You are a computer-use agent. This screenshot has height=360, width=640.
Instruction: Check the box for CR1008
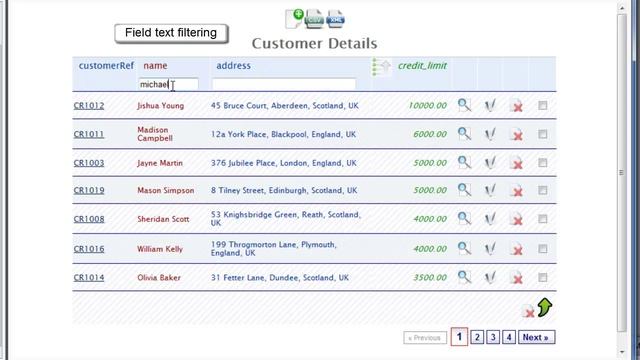pos(542,218)
